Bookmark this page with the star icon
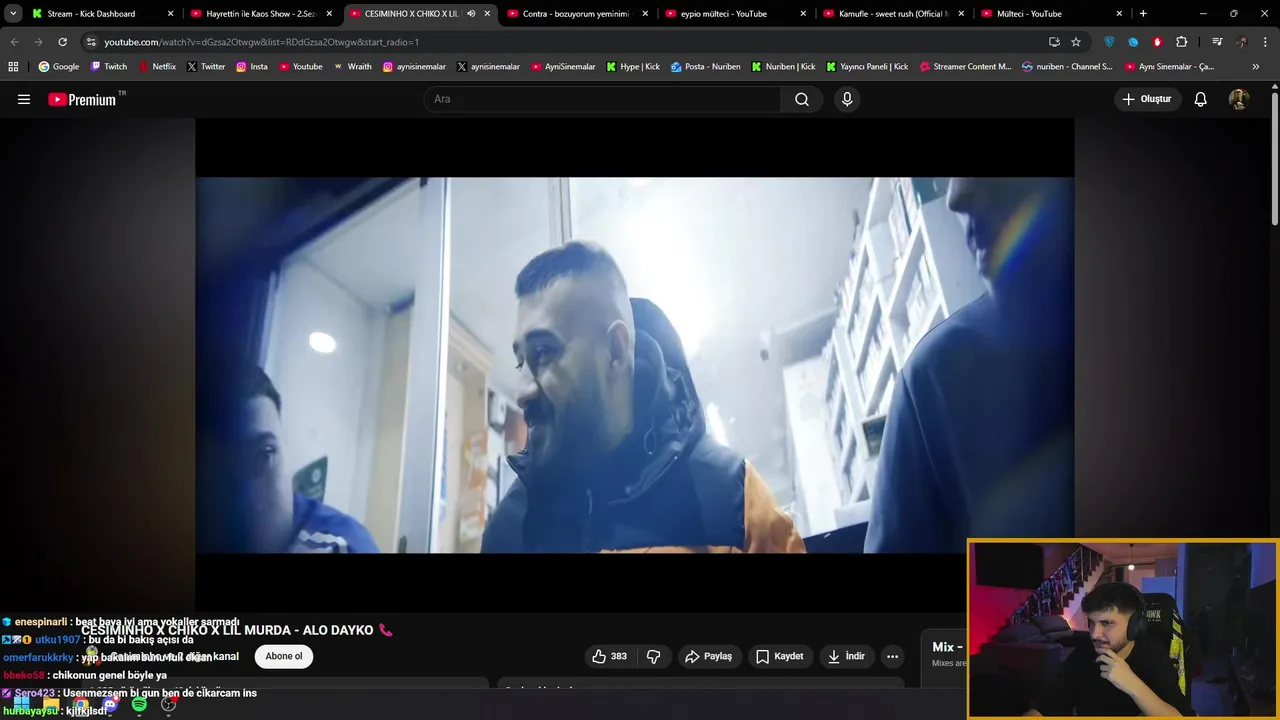This screenshot has width=1280, height=720. coord(1076,42)
